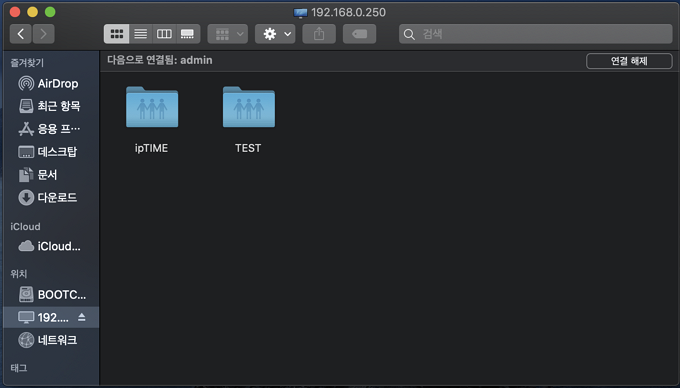
Task: Open the 응용 프로그램 sidebar item
Action: coord(51,129)
